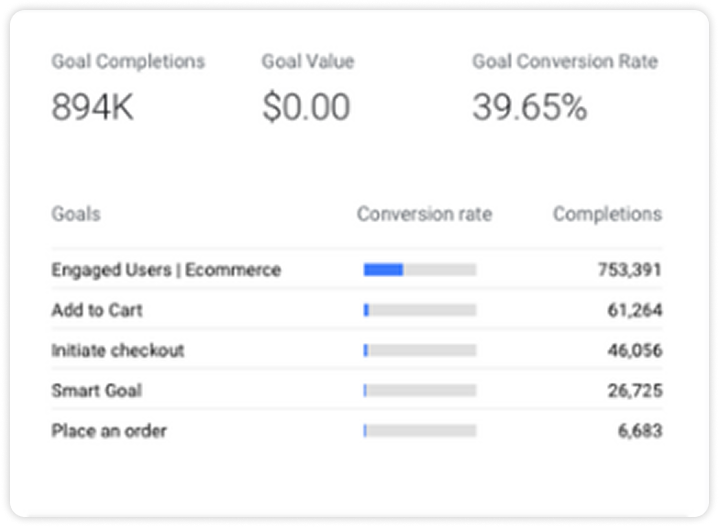This screenshot has height=527, width=719.
Task: Select the Initiate checkout goal row
Action: tap(118, 351)
